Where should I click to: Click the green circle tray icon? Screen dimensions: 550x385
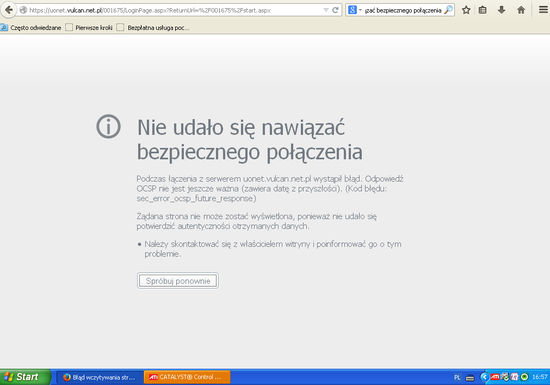pyautogui.click(x=524, y=377)
